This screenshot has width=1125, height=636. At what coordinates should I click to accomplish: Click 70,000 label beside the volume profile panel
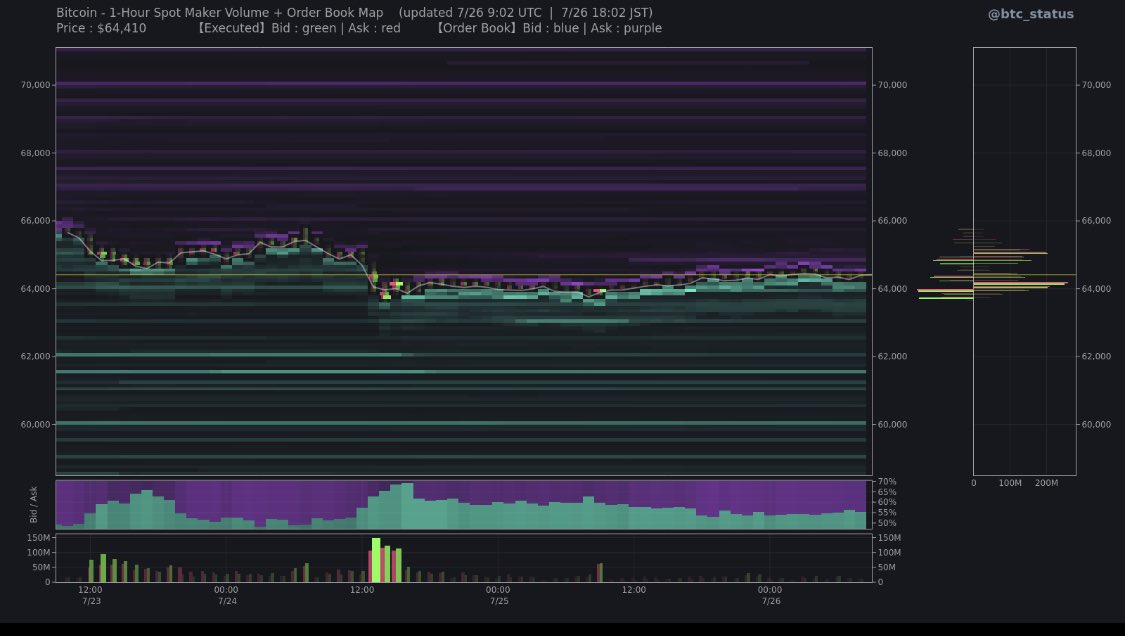pos(1096,85)
